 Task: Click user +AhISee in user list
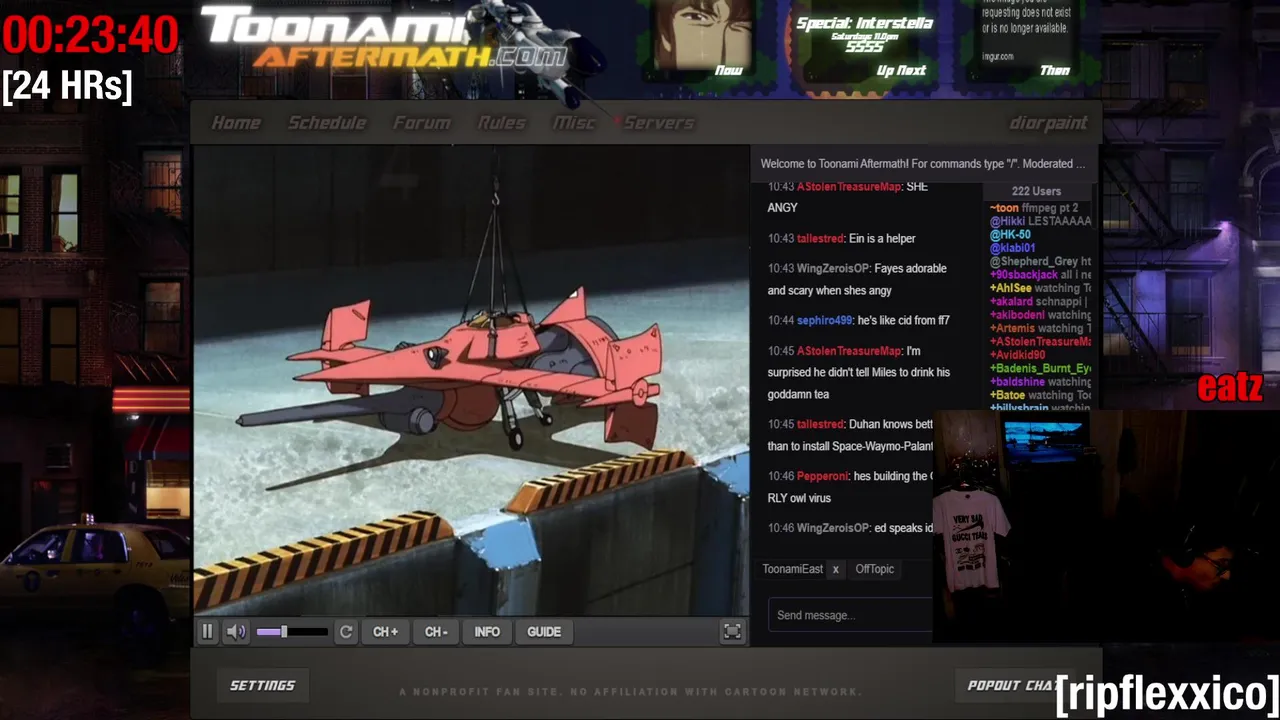click(x=1010, y=288)
